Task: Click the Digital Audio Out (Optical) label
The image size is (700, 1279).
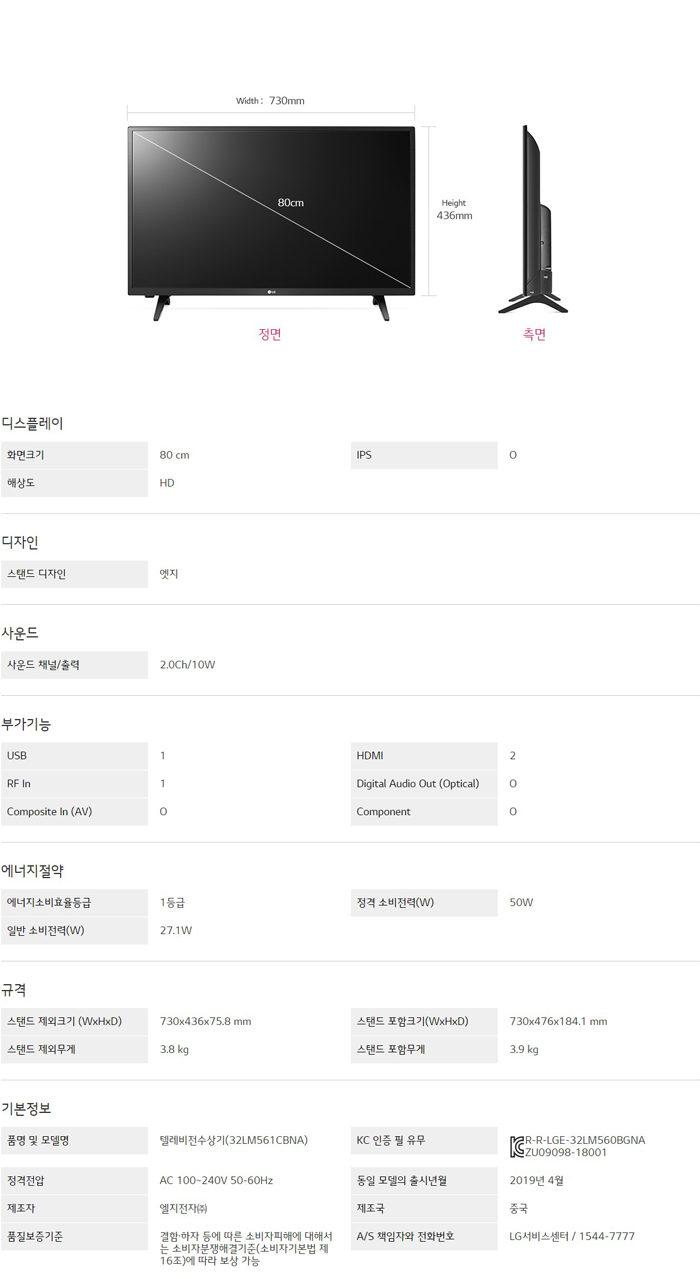Action: tap(418, 784)
